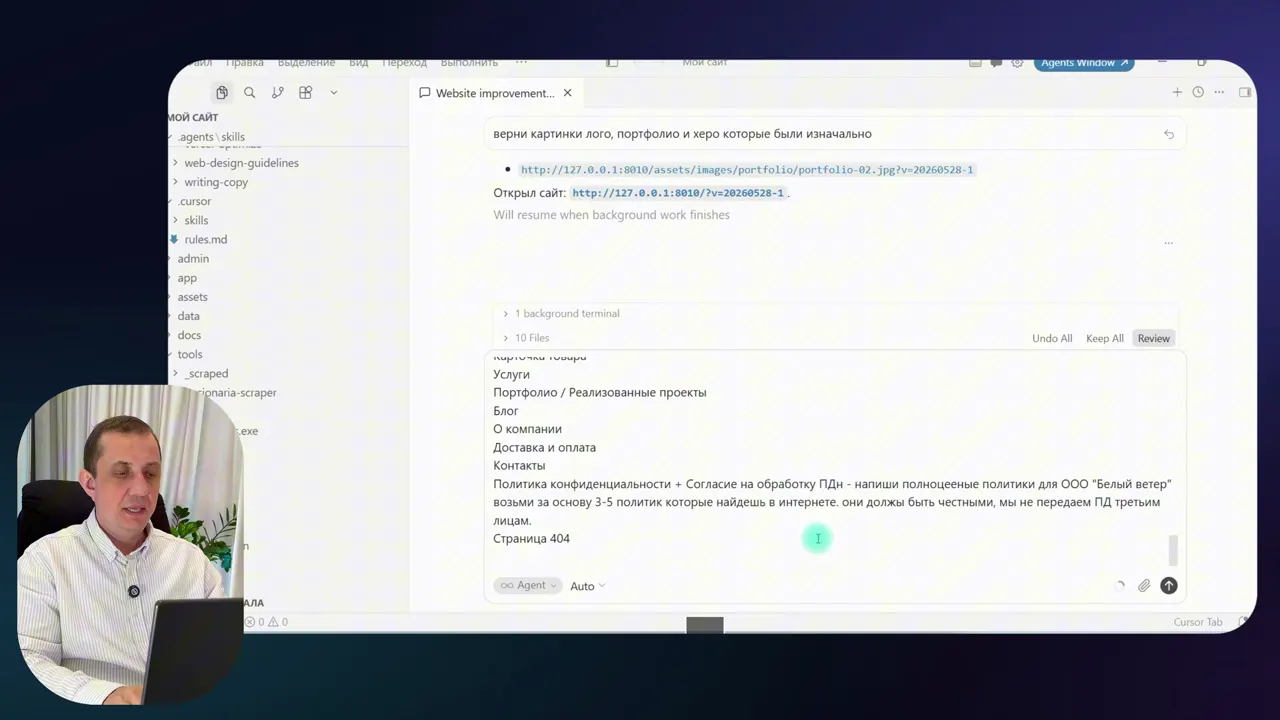Image resolution: width=1280 pixels, height=720 pixels.
Task: Click Keep All changes
Action: (1105, 339)
